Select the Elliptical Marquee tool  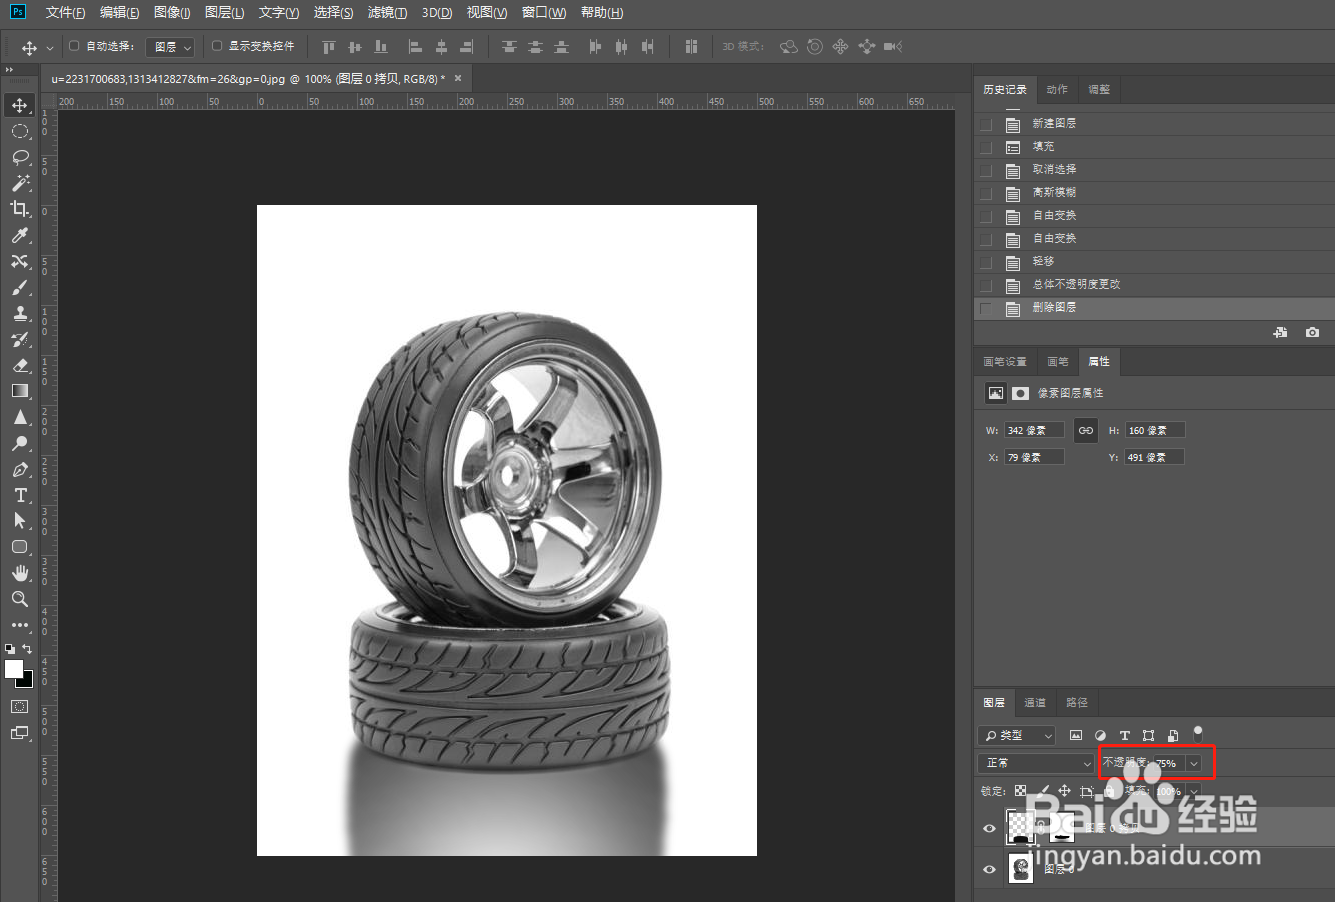click(x=20, y=131)
